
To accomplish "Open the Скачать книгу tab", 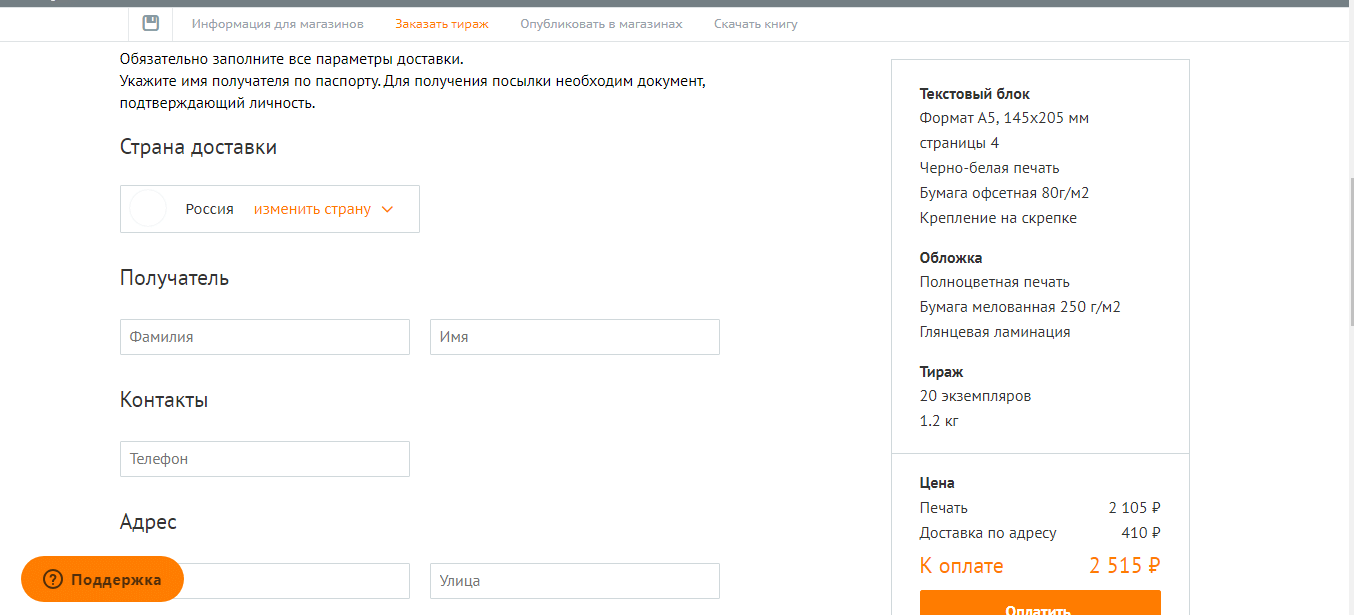I will 755,24.
